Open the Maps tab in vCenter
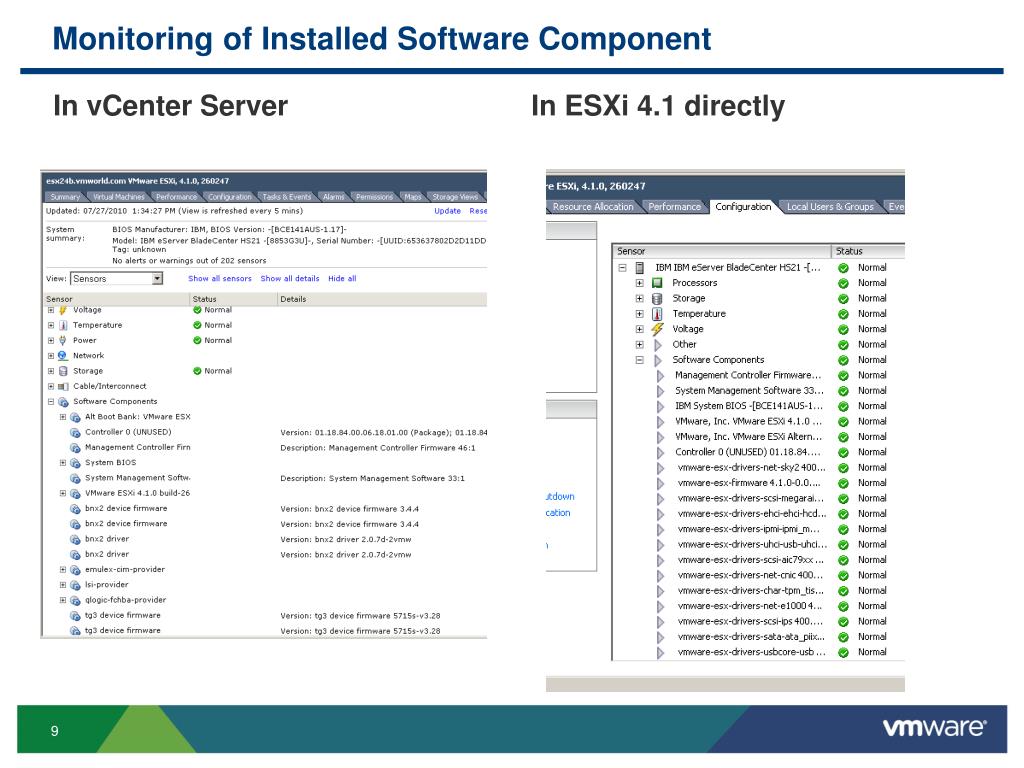 (x=412, y=197)
